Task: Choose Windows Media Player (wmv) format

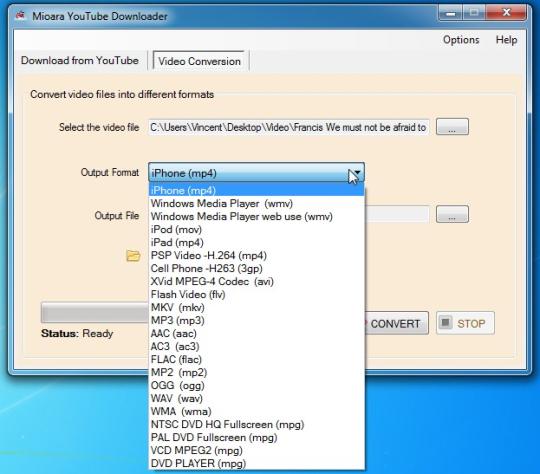Action: [x=257, y=203]
